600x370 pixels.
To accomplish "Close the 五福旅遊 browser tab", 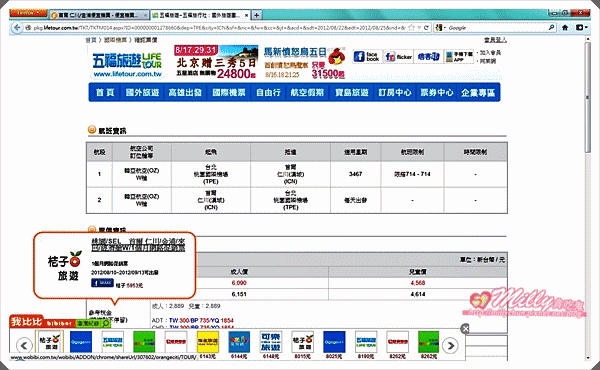I will click(246, 15).
